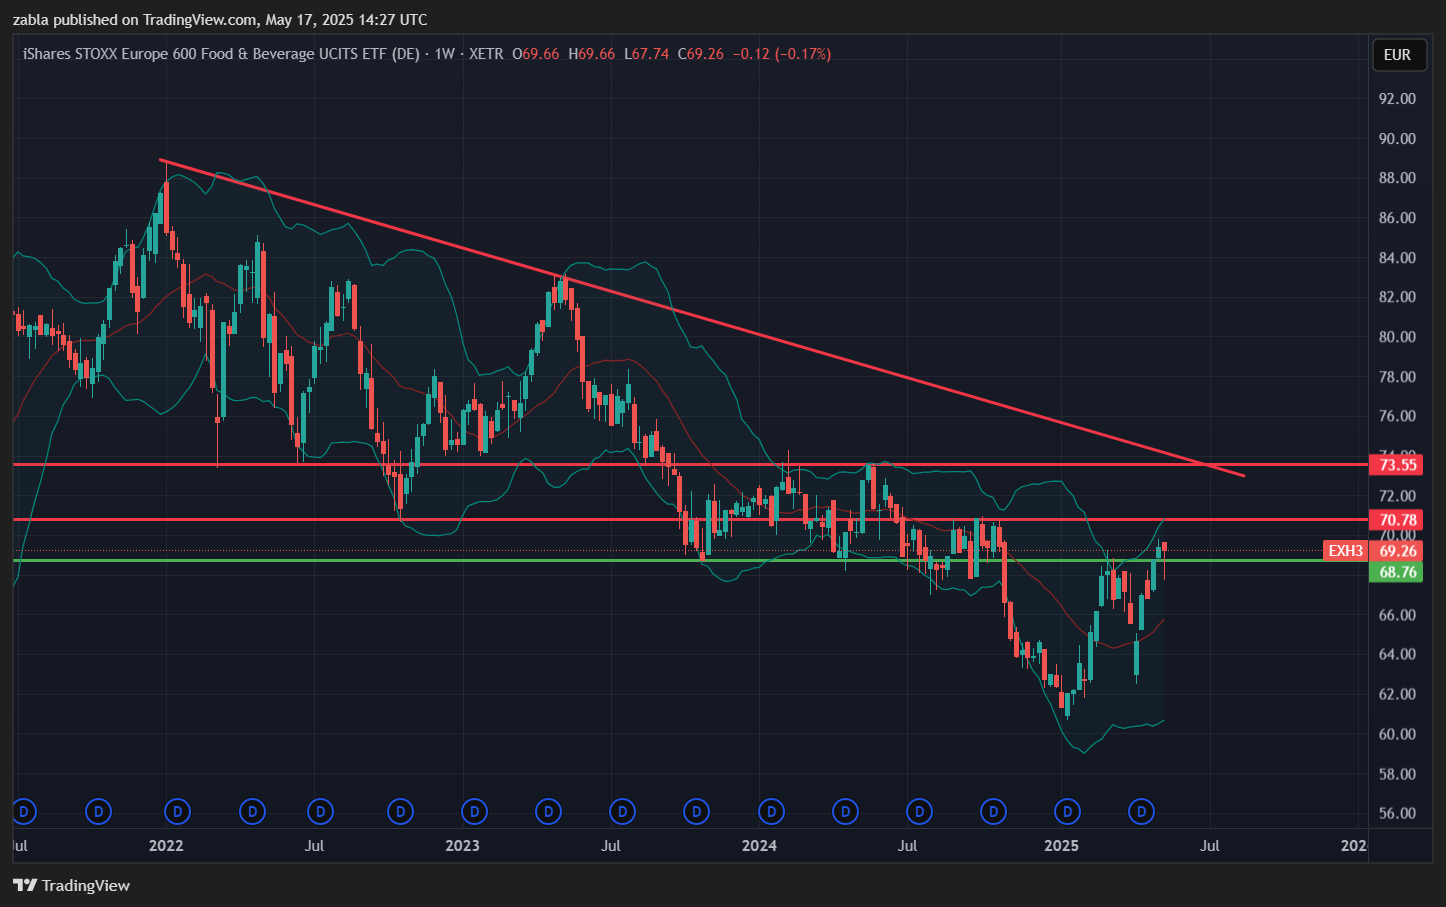Viewport: 1446px width, 907px height.
Task: Click dividend marker above Jul 2022 label
Action: coord(320,811)
